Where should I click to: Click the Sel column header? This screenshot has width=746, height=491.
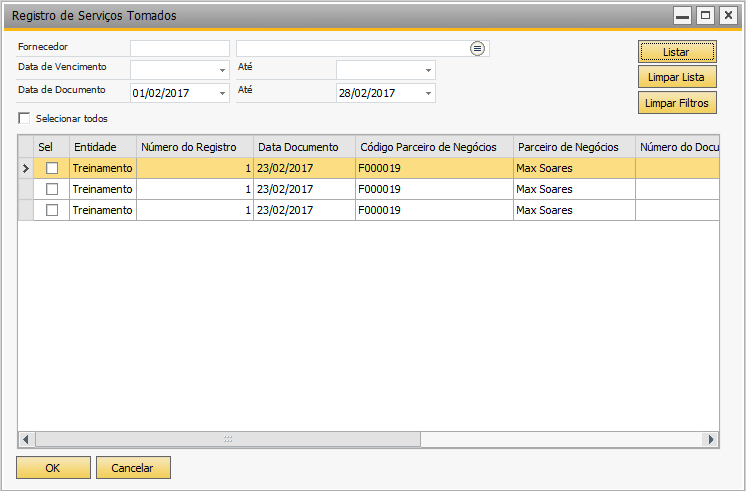[51, 147]
